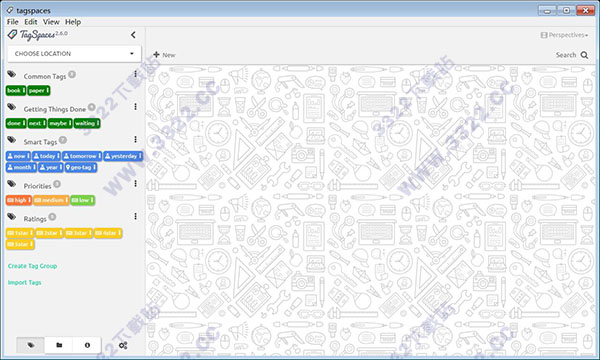Select the '4star' rating tag

pyautogui.click(x=108, y=233)
